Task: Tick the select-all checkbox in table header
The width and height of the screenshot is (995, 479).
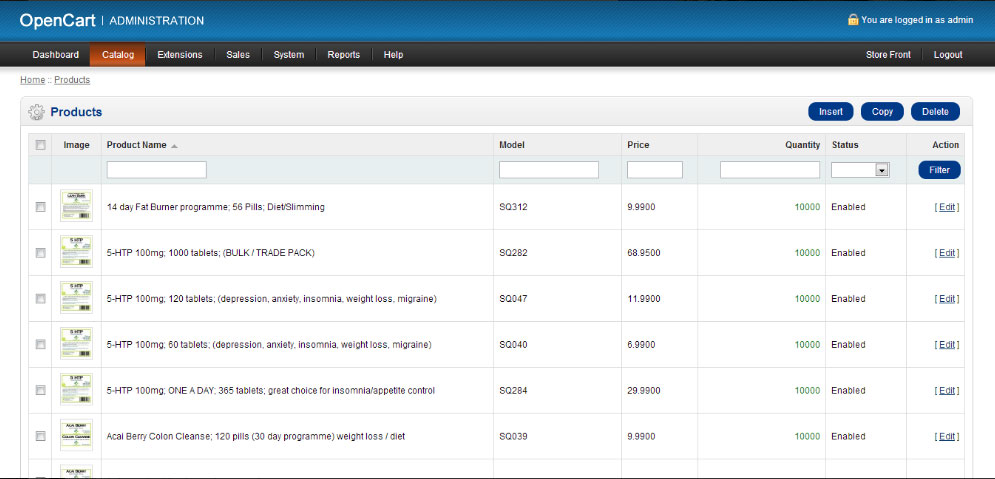Action: (x=41, y=145)
